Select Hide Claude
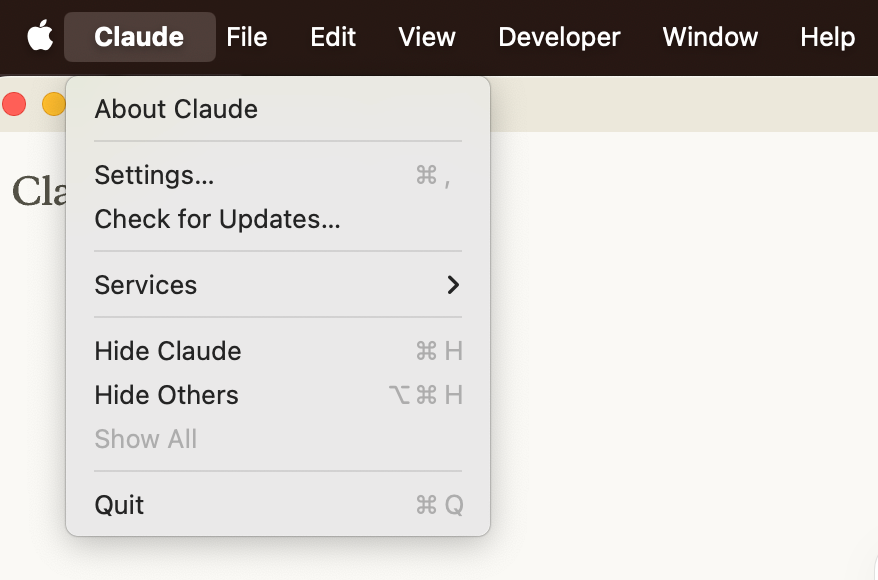The image size is (878, 580). pos(168,351)
